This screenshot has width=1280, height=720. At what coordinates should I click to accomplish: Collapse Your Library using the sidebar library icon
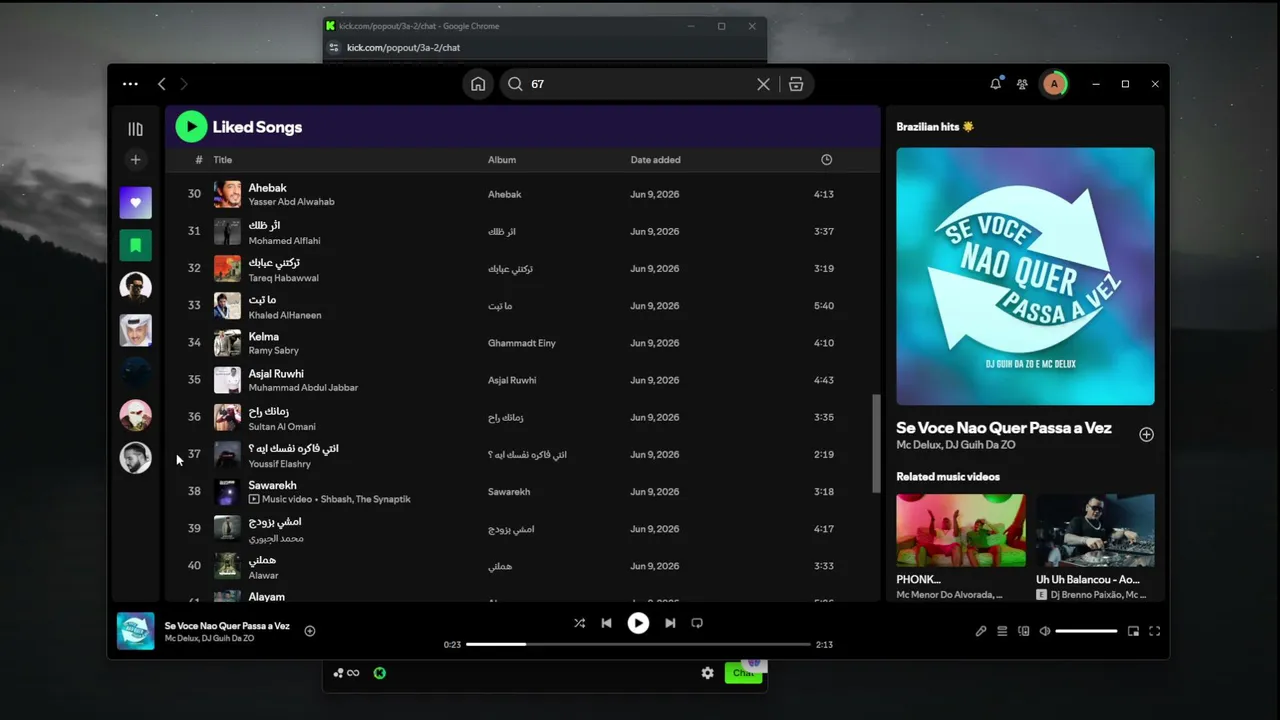pyautogui.click(x=136, y=129)
